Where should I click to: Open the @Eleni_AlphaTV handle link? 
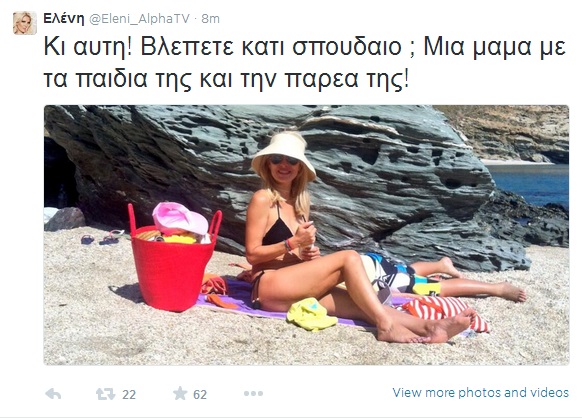tap(140, 19)
